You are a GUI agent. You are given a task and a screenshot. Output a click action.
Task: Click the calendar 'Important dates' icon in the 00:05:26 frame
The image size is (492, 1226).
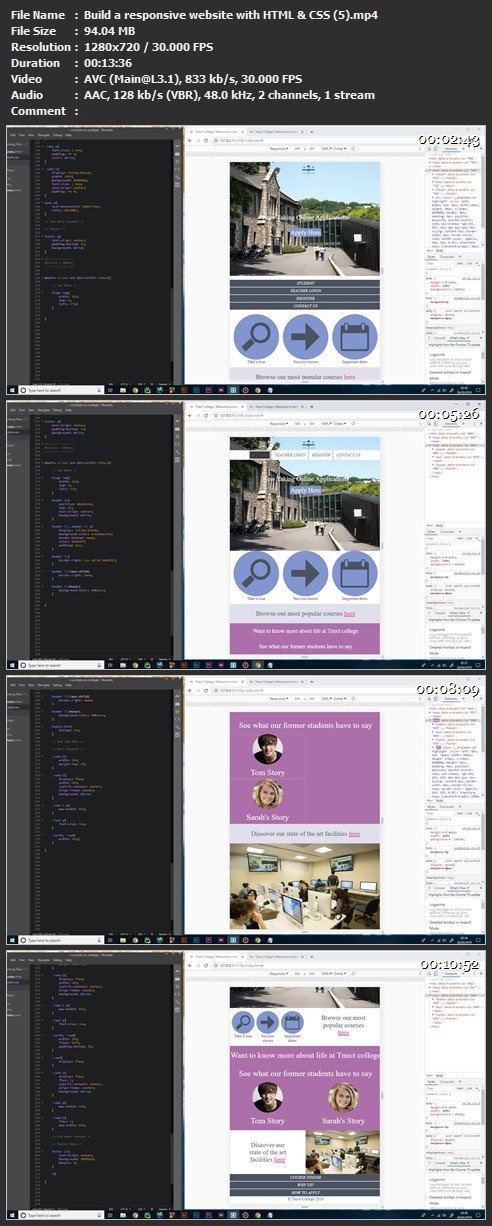coord(355,574)
